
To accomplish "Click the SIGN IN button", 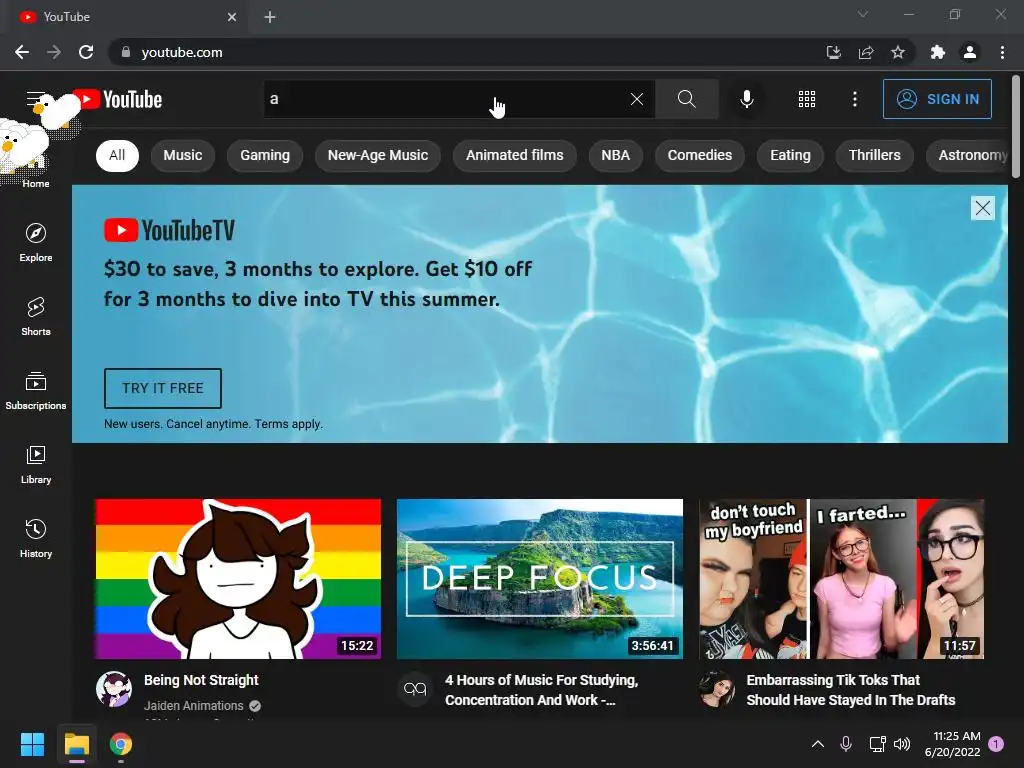I will coord(937,99).
